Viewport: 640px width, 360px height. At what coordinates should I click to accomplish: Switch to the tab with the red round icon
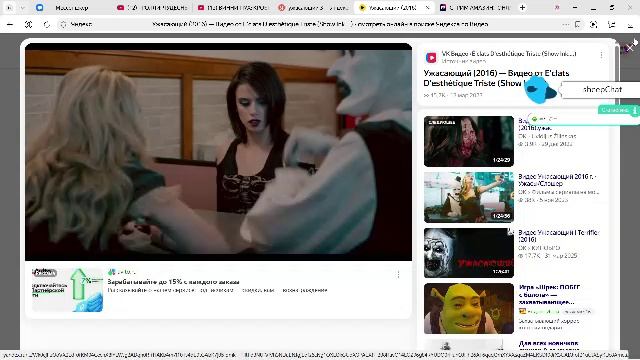pyautogui.click(x=313, y=7)
